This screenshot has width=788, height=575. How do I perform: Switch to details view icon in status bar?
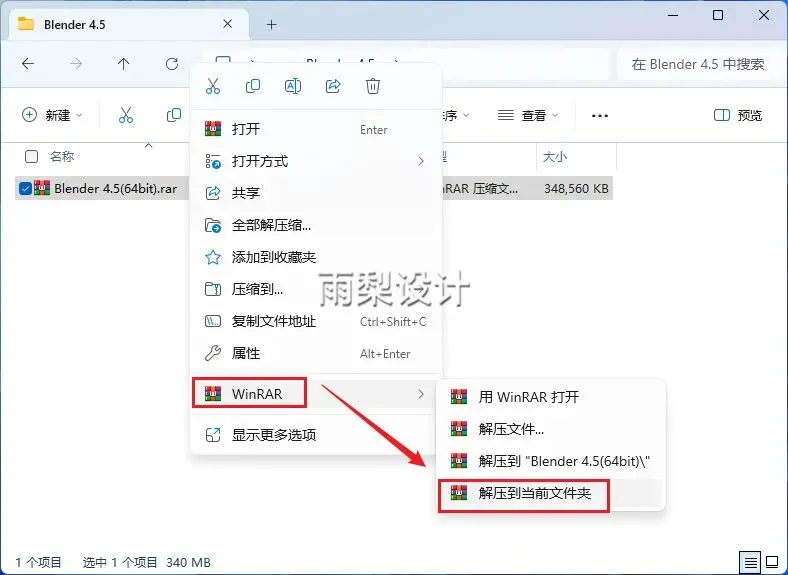click(750, 562)
